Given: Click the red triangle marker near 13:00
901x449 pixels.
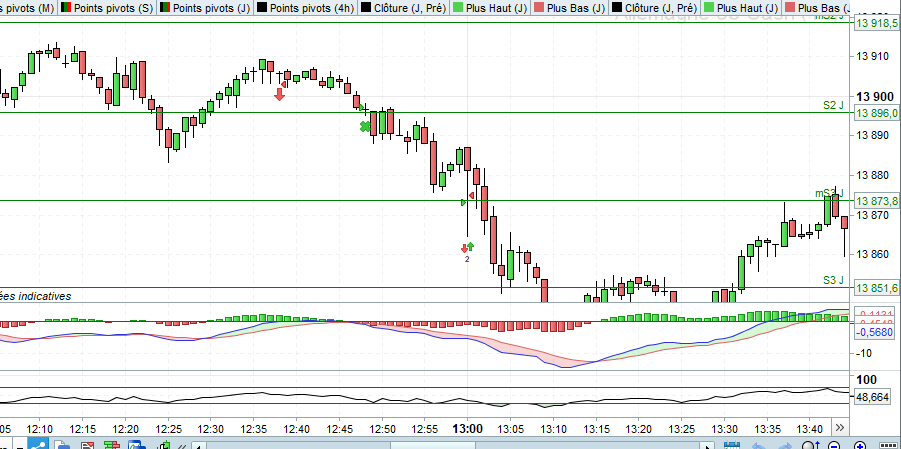Looking at the screenshot, I should tap(472, 195).
